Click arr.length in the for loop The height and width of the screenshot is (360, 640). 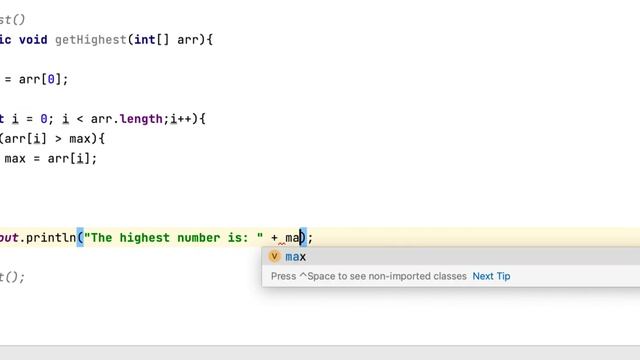point(127,119)
